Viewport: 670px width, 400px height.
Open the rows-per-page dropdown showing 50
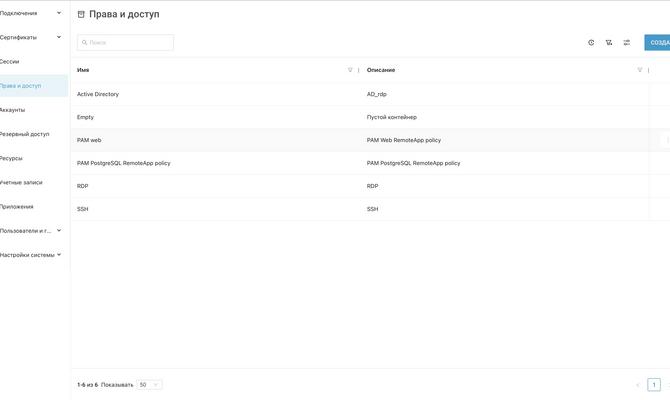[x=149, y=385]
